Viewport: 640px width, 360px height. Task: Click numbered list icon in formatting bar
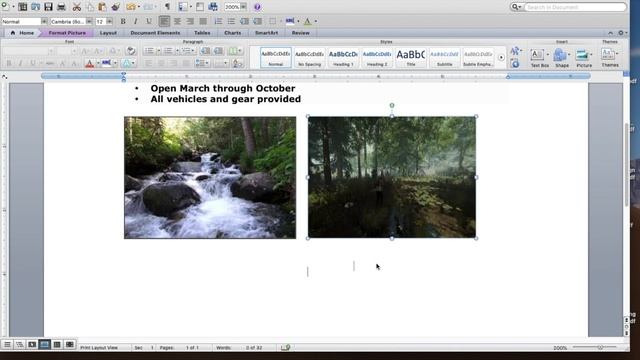pyautogui.click(x=218, y=21)
